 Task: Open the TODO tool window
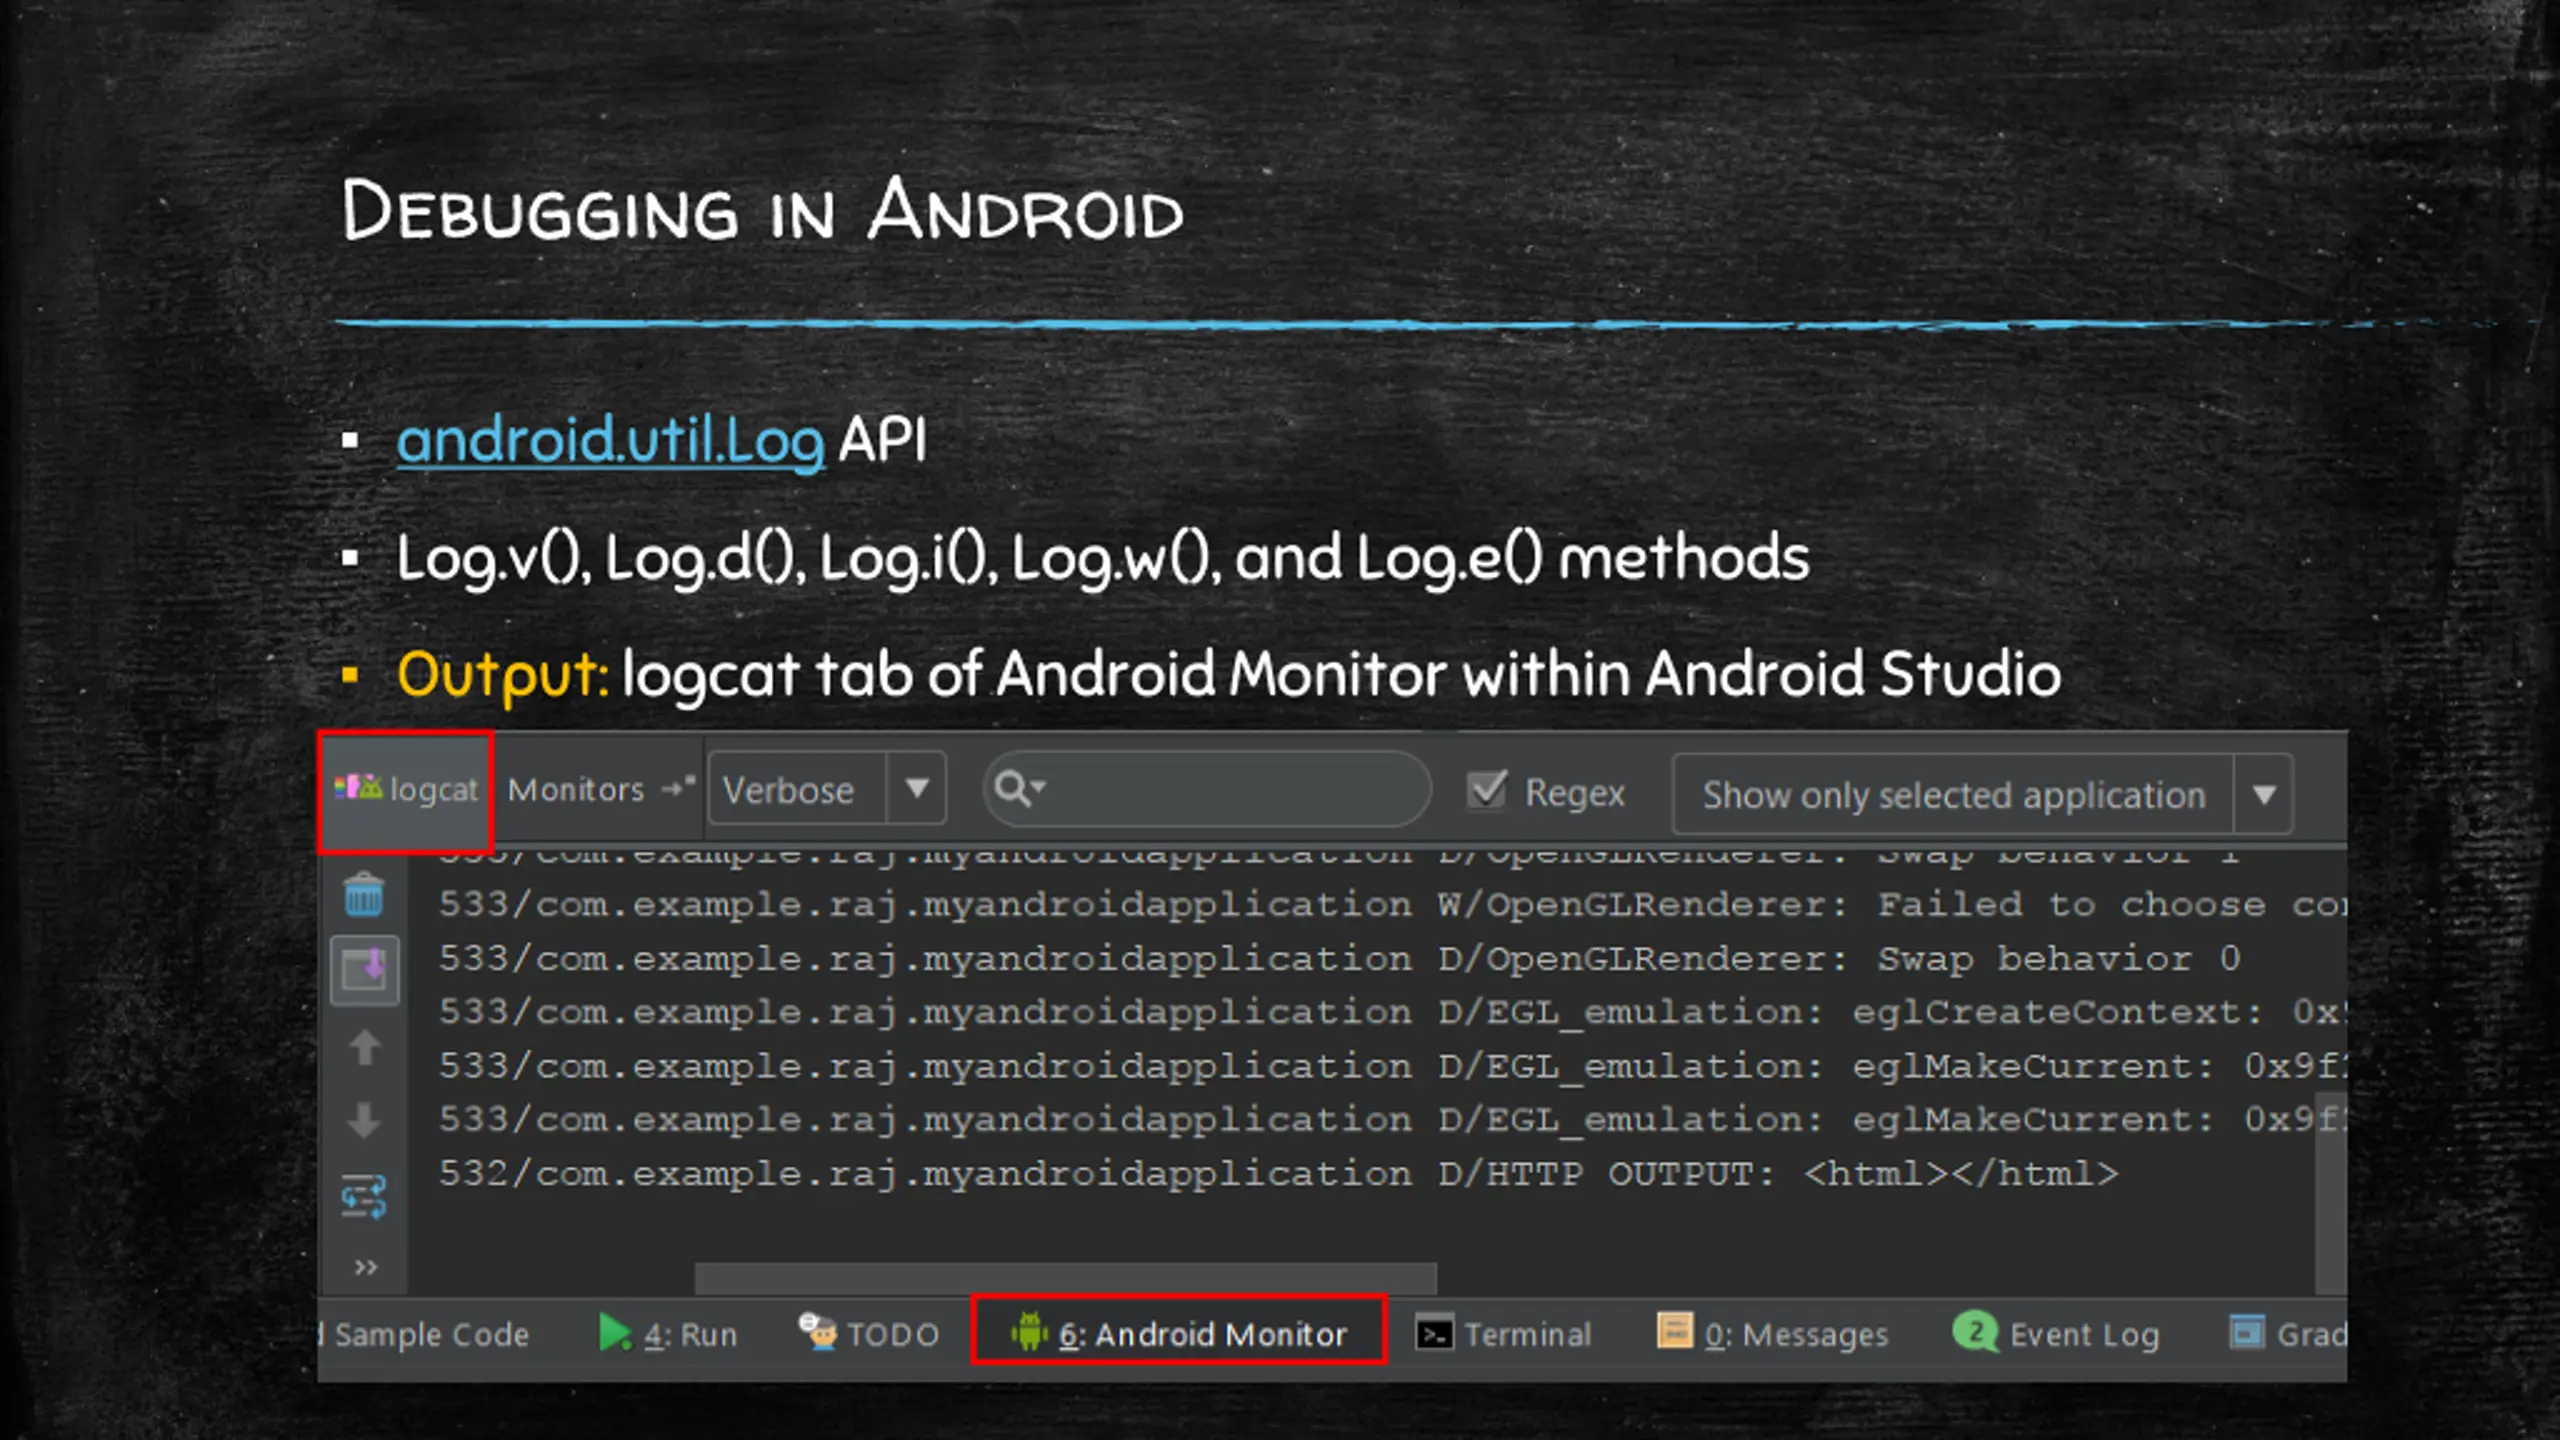click(x=869, y=1335)
